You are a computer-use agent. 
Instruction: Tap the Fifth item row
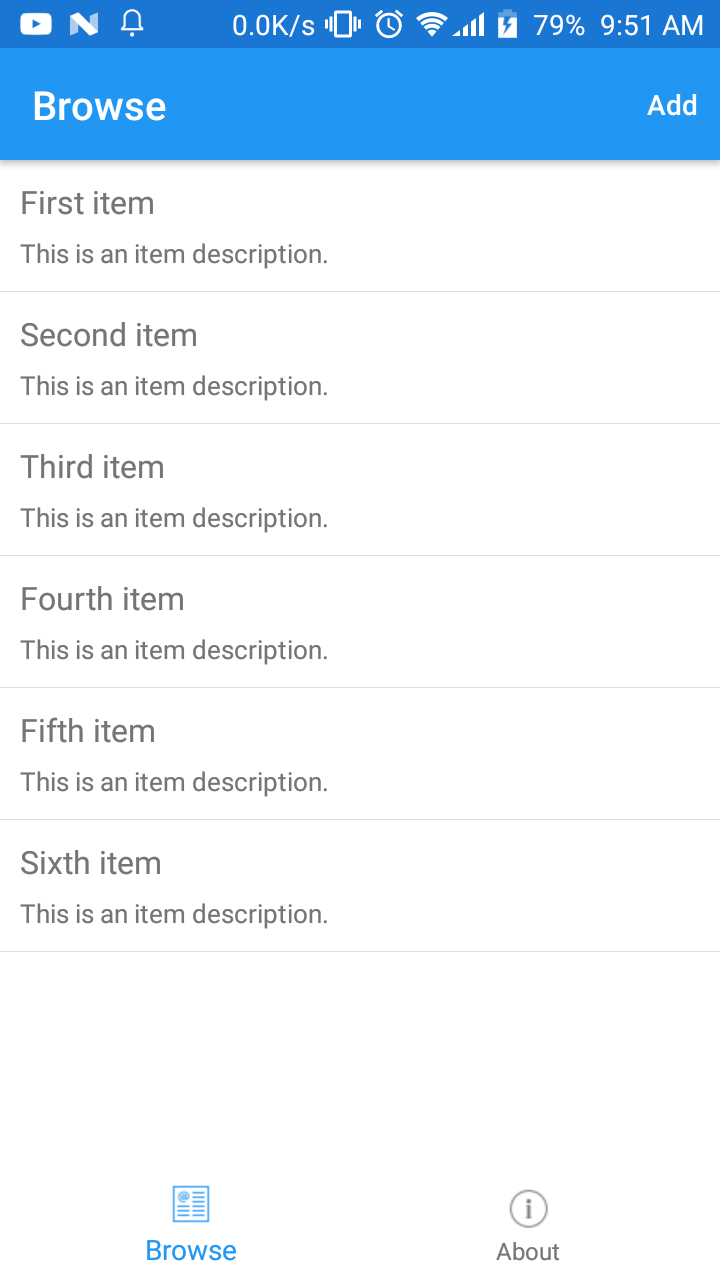pos(360,755)
